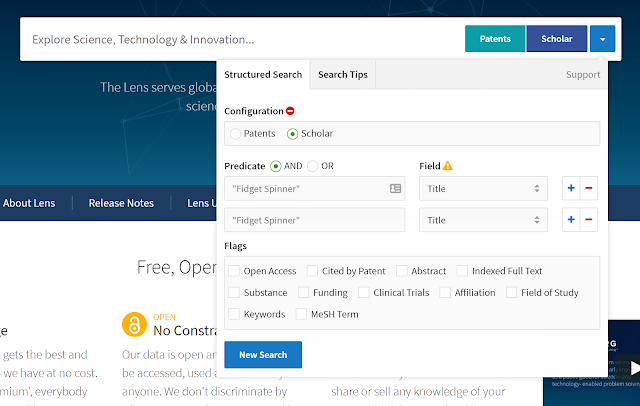This screenshot has width=640, height=406.
Task: Tick the Funding checkbox
Action: click(x=303, y=292)
